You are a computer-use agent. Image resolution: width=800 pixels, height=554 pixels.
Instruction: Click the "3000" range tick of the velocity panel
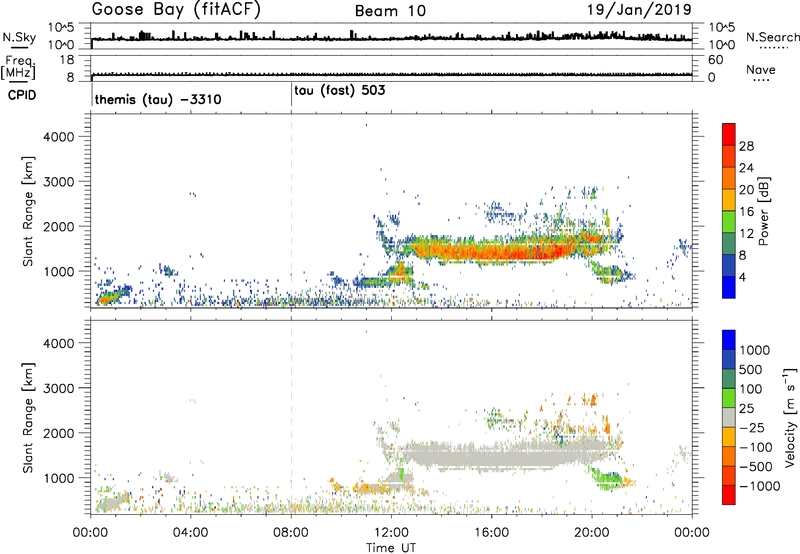(59, 388)
